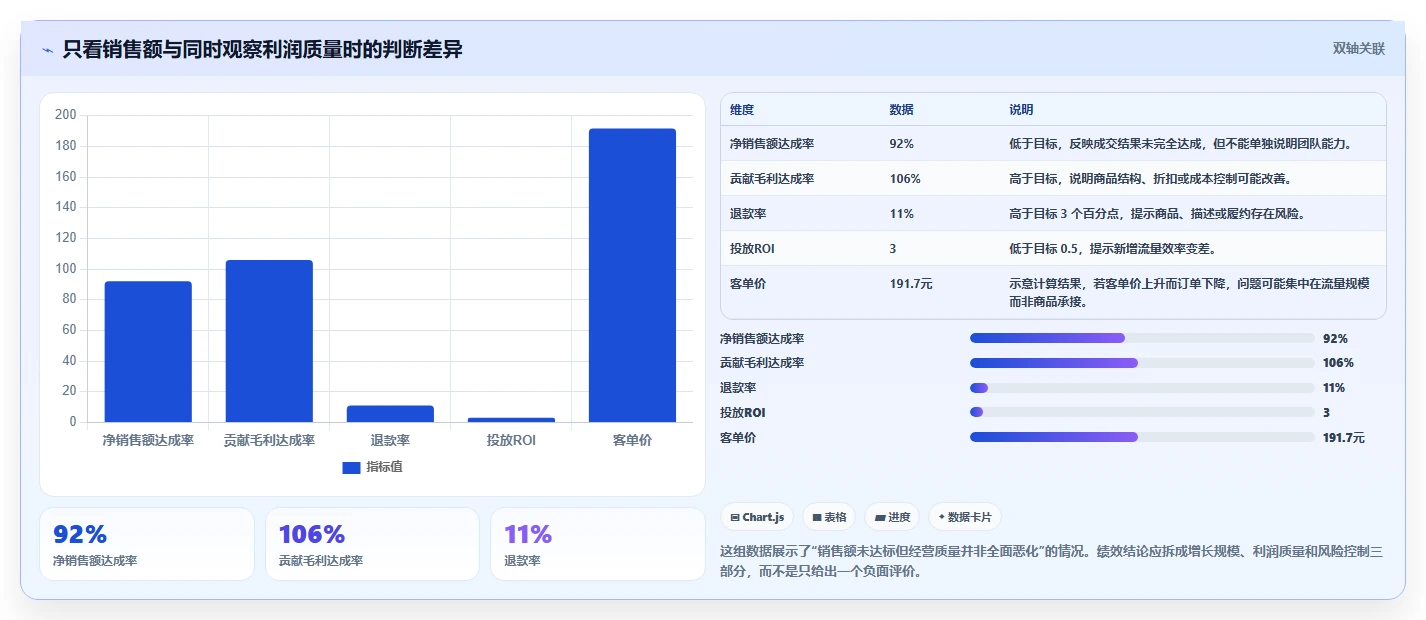The height and width of the screenshot is (620, 1426).
Task: Click the 净销售额达成率 bar in the chart
Action: click(x=148, y=351)
